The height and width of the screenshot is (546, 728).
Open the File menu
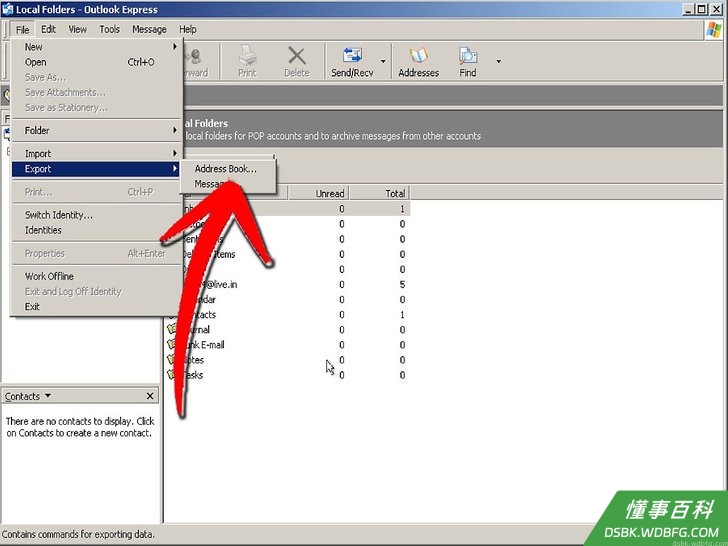(x=22, y=30)
